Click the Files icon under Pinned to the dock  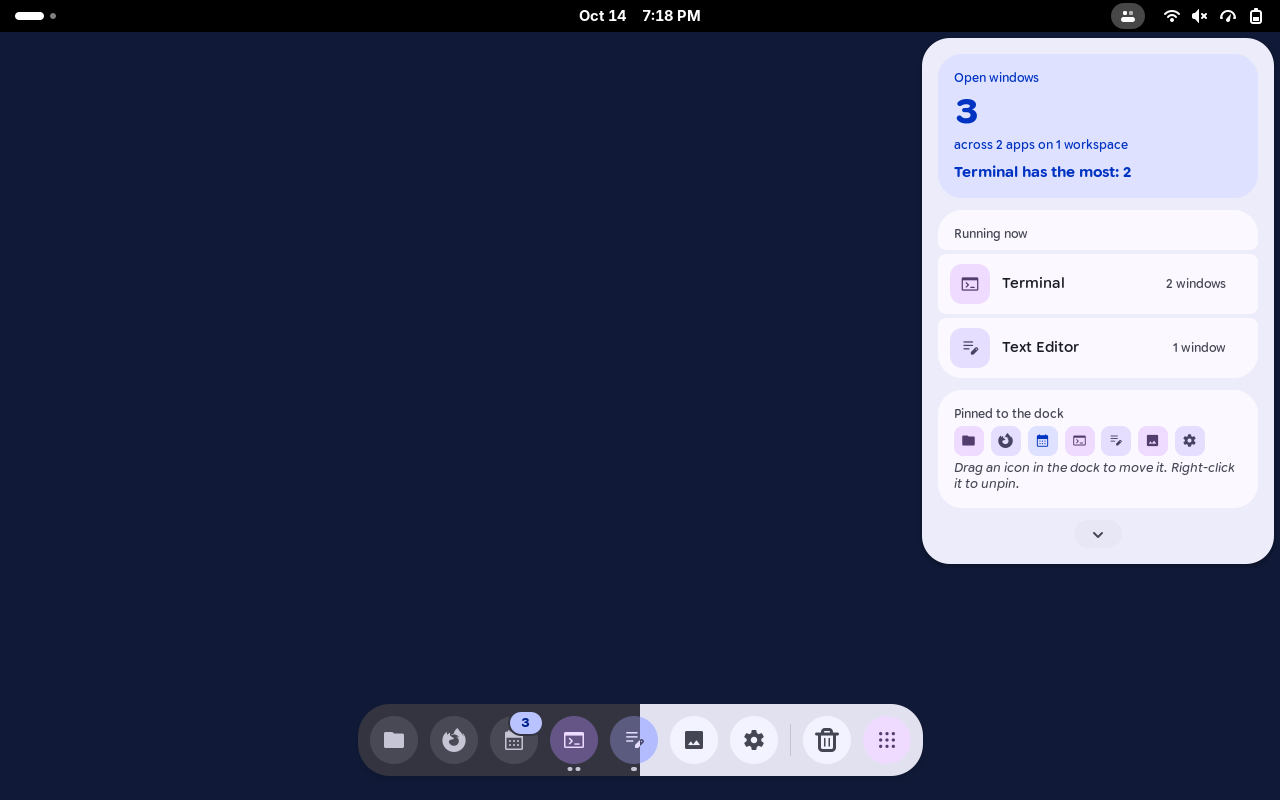tap(969, 441)
